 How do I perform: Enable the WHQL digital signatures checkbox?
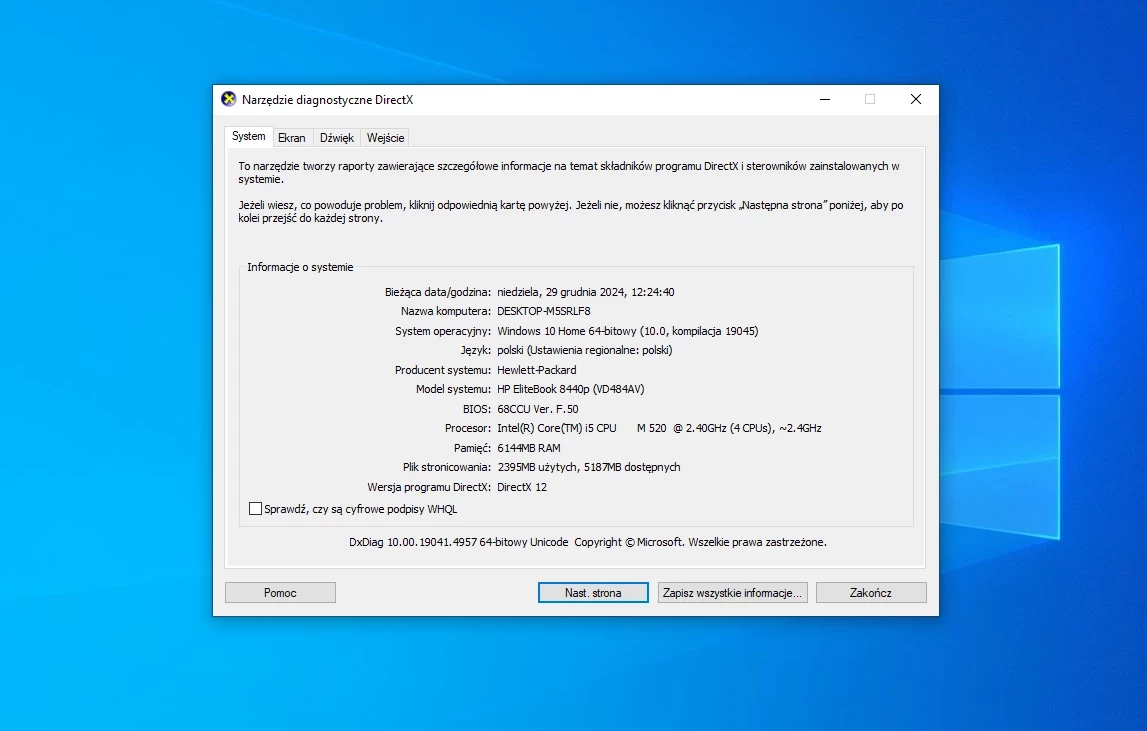point(255,509)
